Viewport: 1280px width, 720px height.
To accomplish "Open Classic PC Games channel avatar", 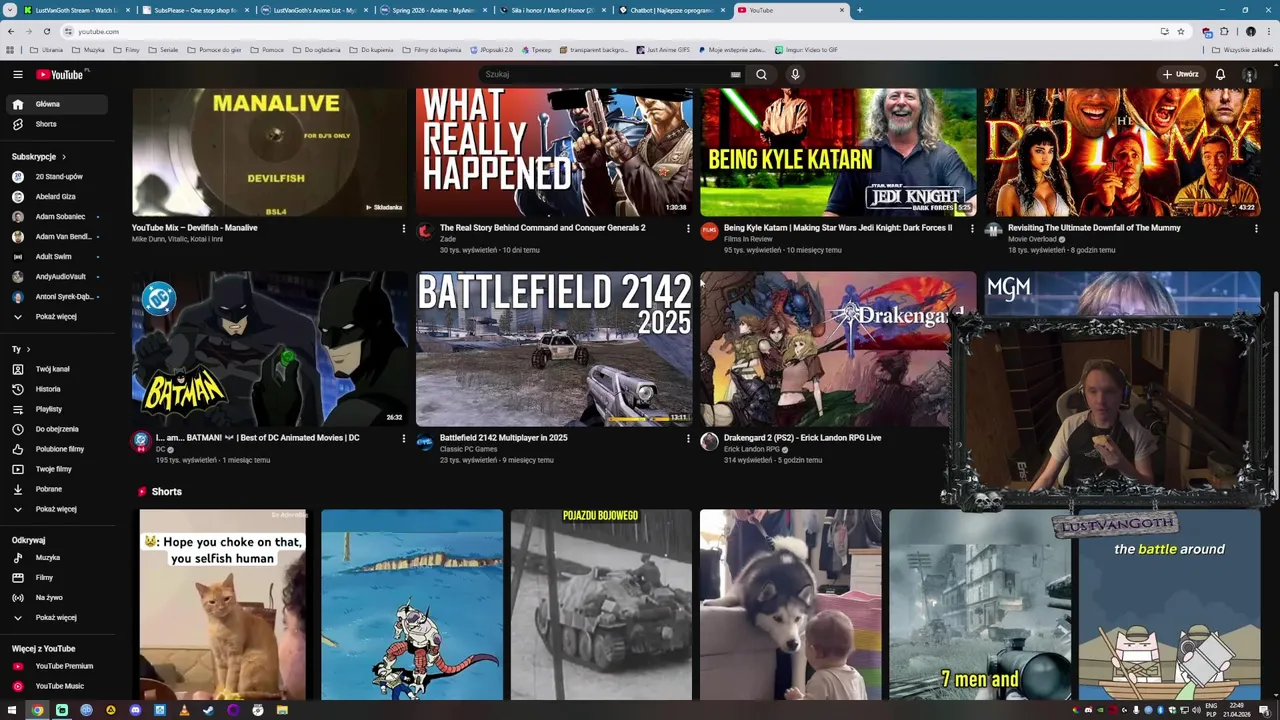I will [425, 442].
